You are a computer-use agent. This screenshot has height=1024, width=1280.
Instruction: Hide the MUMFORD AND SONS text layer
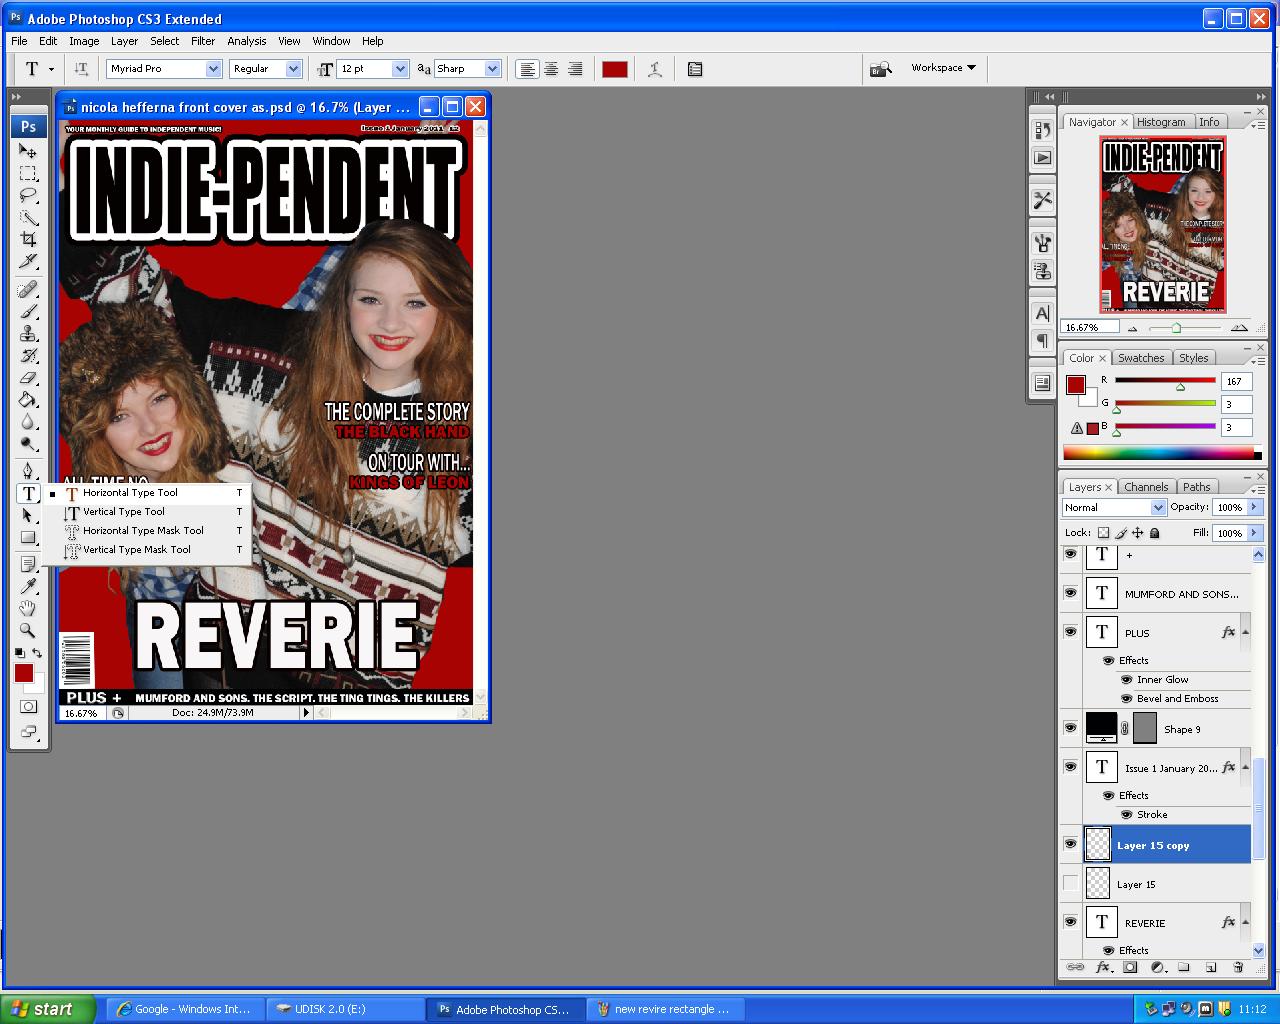pos(1070,593)
